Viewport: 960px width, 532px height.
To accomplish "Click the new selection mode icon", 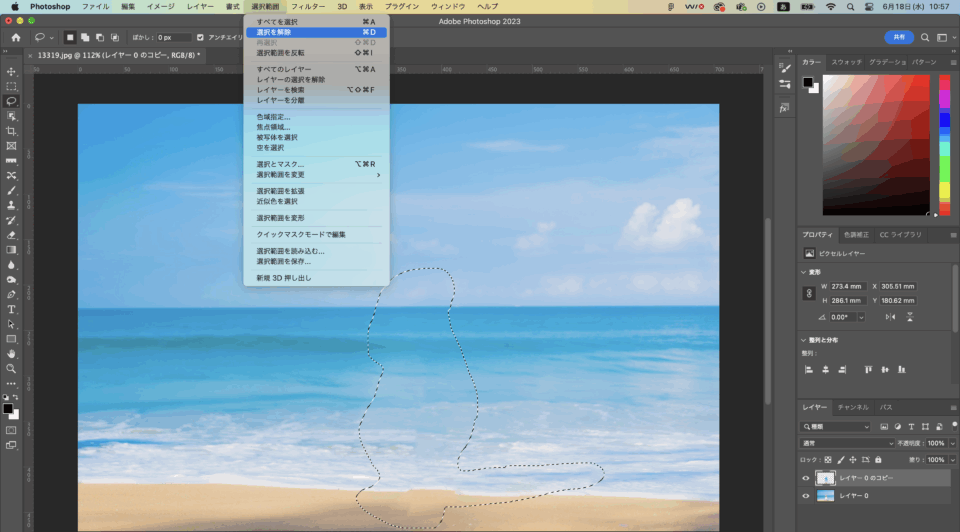I will pos(70,37).
